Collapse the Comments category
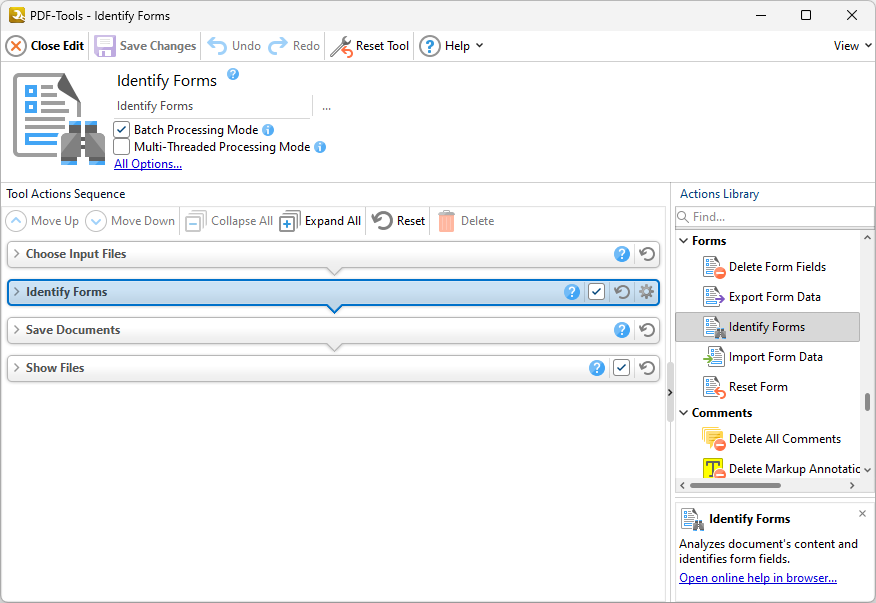Screen dimensions: 876x603 (683, 413)
